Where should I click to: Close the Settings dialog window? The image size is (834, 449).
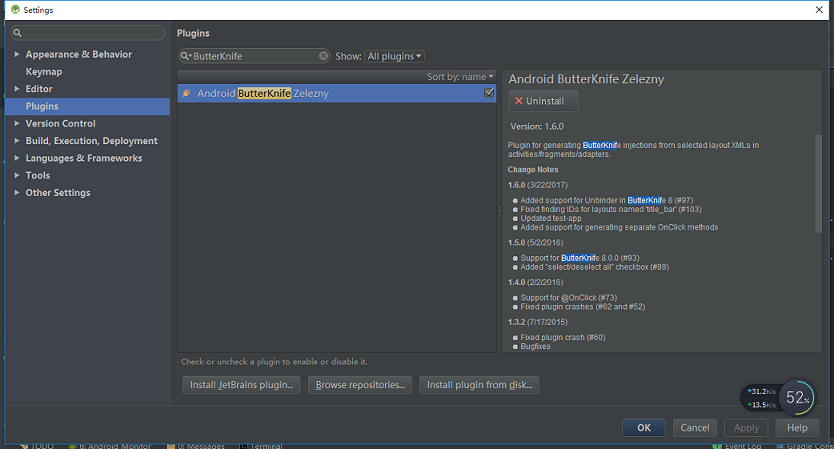819,10
